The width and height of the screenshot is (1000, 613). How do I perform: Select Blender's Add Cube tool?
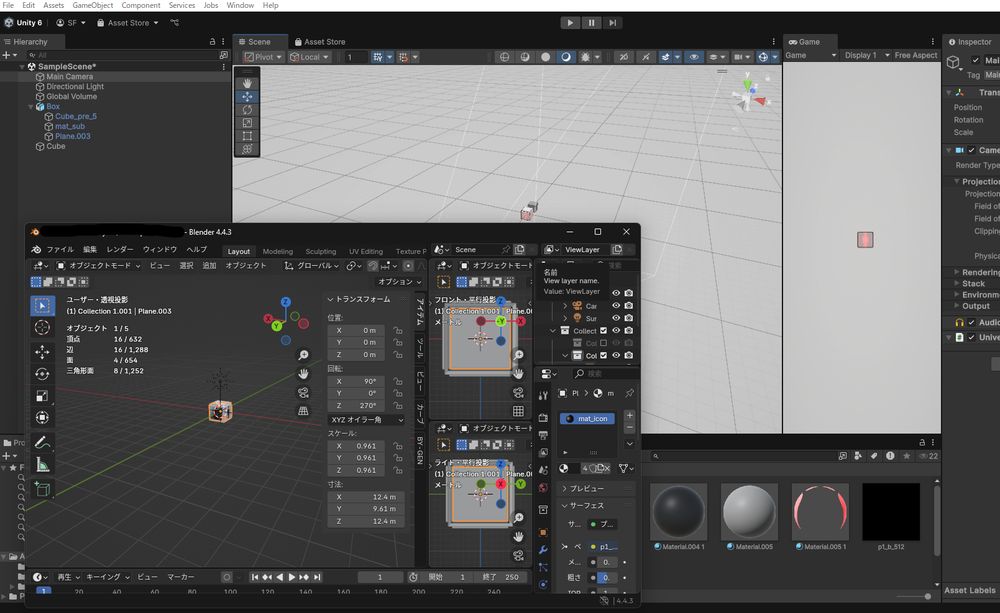pos(42,489)
